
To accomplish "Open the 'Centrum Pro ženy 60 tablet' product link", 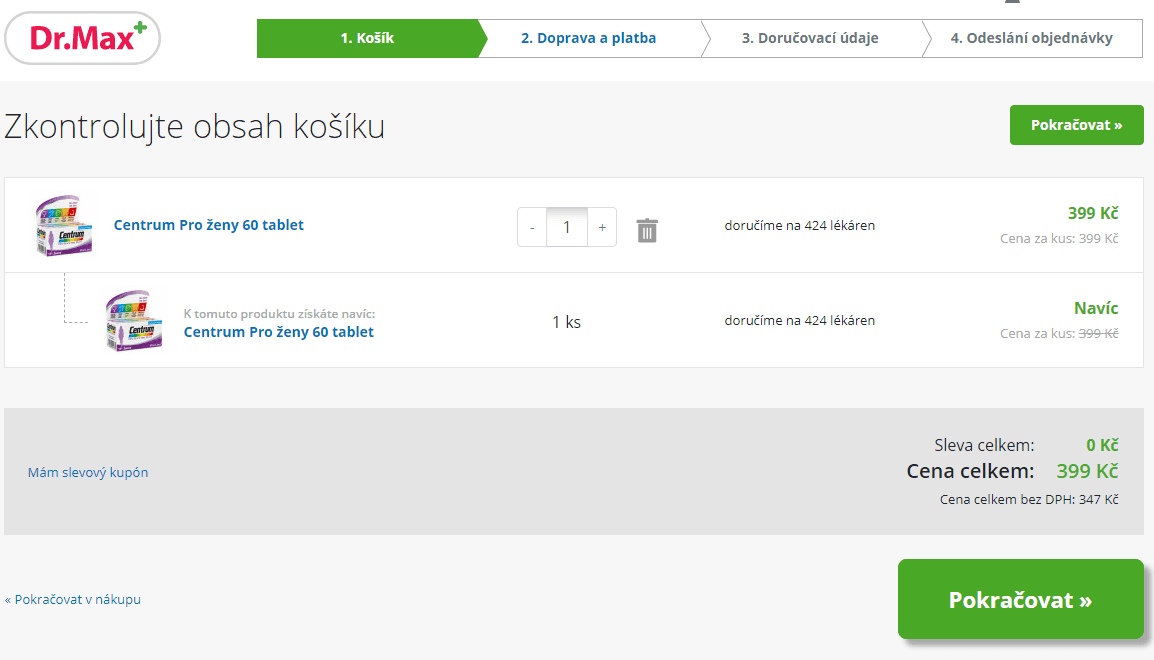I will (208, 224).
